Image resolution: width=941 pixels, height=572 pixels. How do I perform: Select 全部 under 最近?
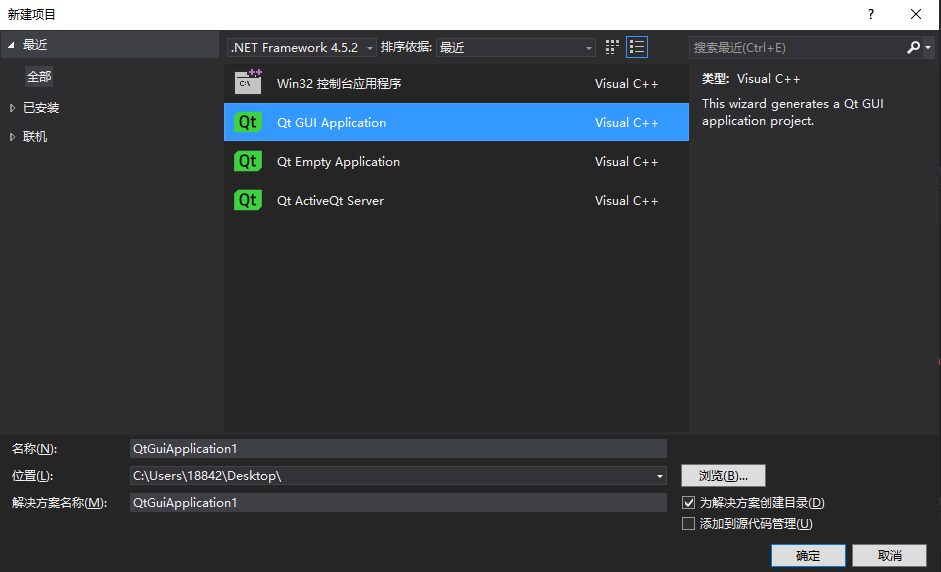pos(39,77)
